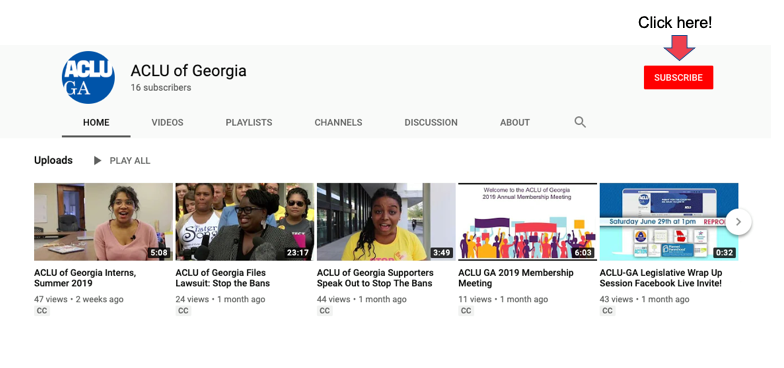Subscribe to the ACLU of Georgia channel
The image size is (784, 368).
tap(678, 78)
